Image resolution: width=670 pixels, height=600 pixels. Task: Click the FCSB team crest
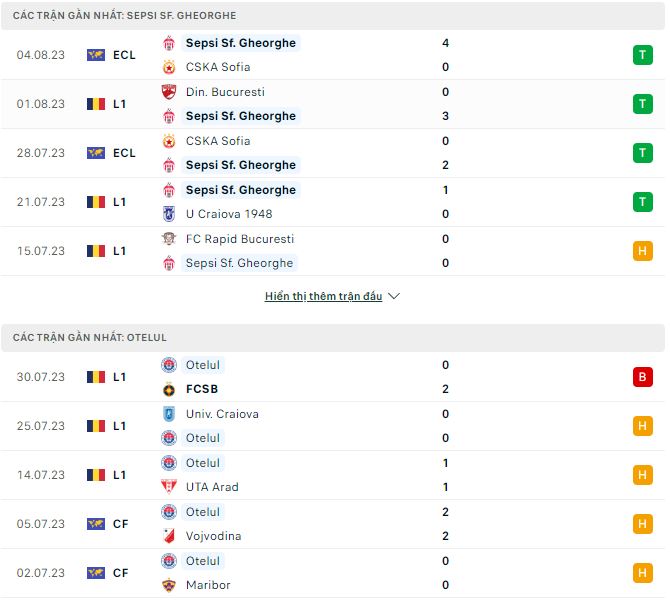[x=168, y=389]
